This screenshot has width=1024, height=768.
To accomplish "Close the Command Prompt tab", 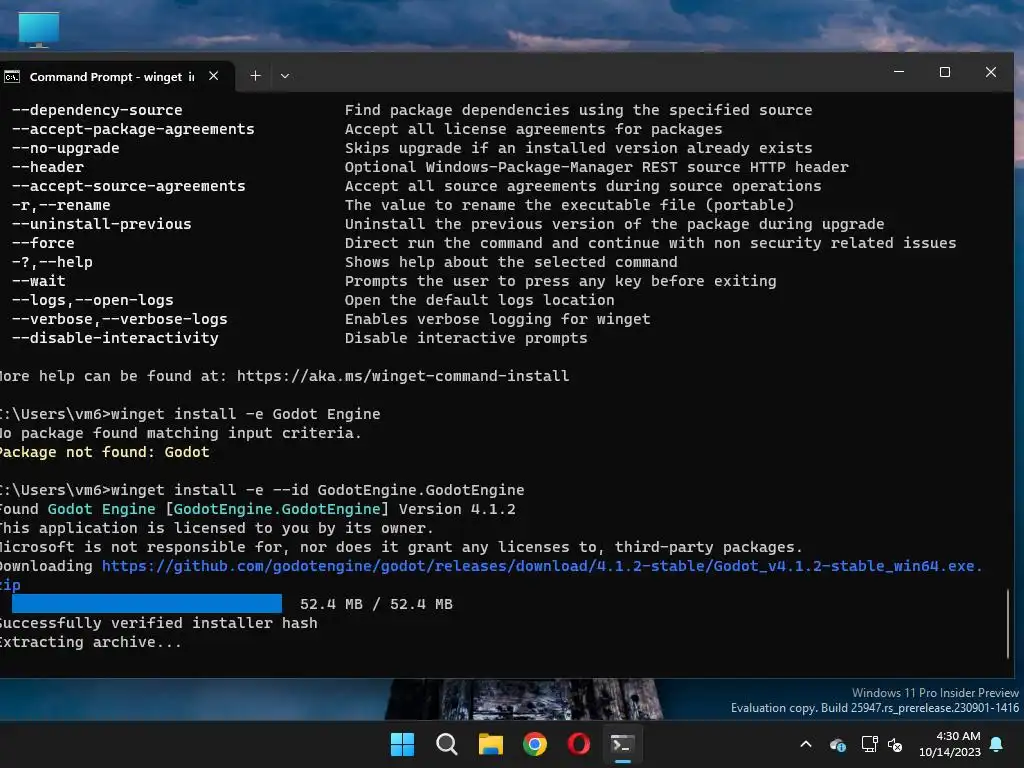I will coord(214,76).
